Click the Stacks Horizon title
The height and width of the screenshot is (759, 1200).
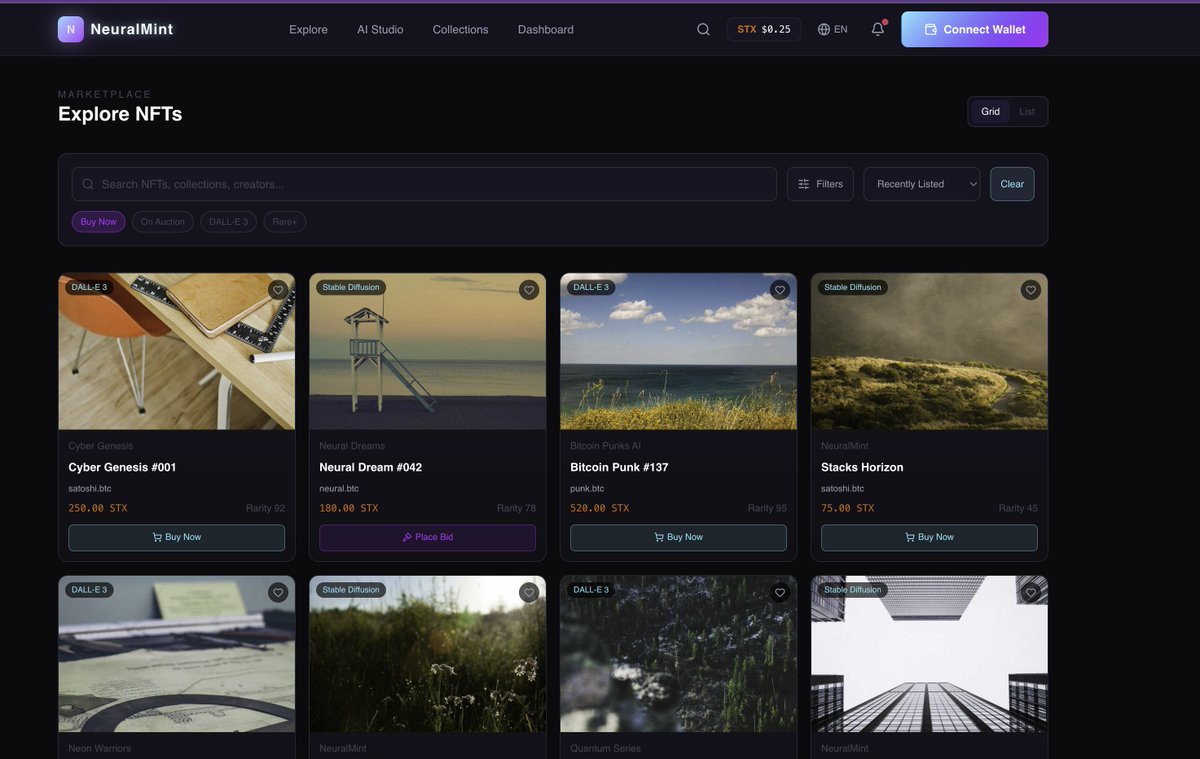tap(862, 467)
